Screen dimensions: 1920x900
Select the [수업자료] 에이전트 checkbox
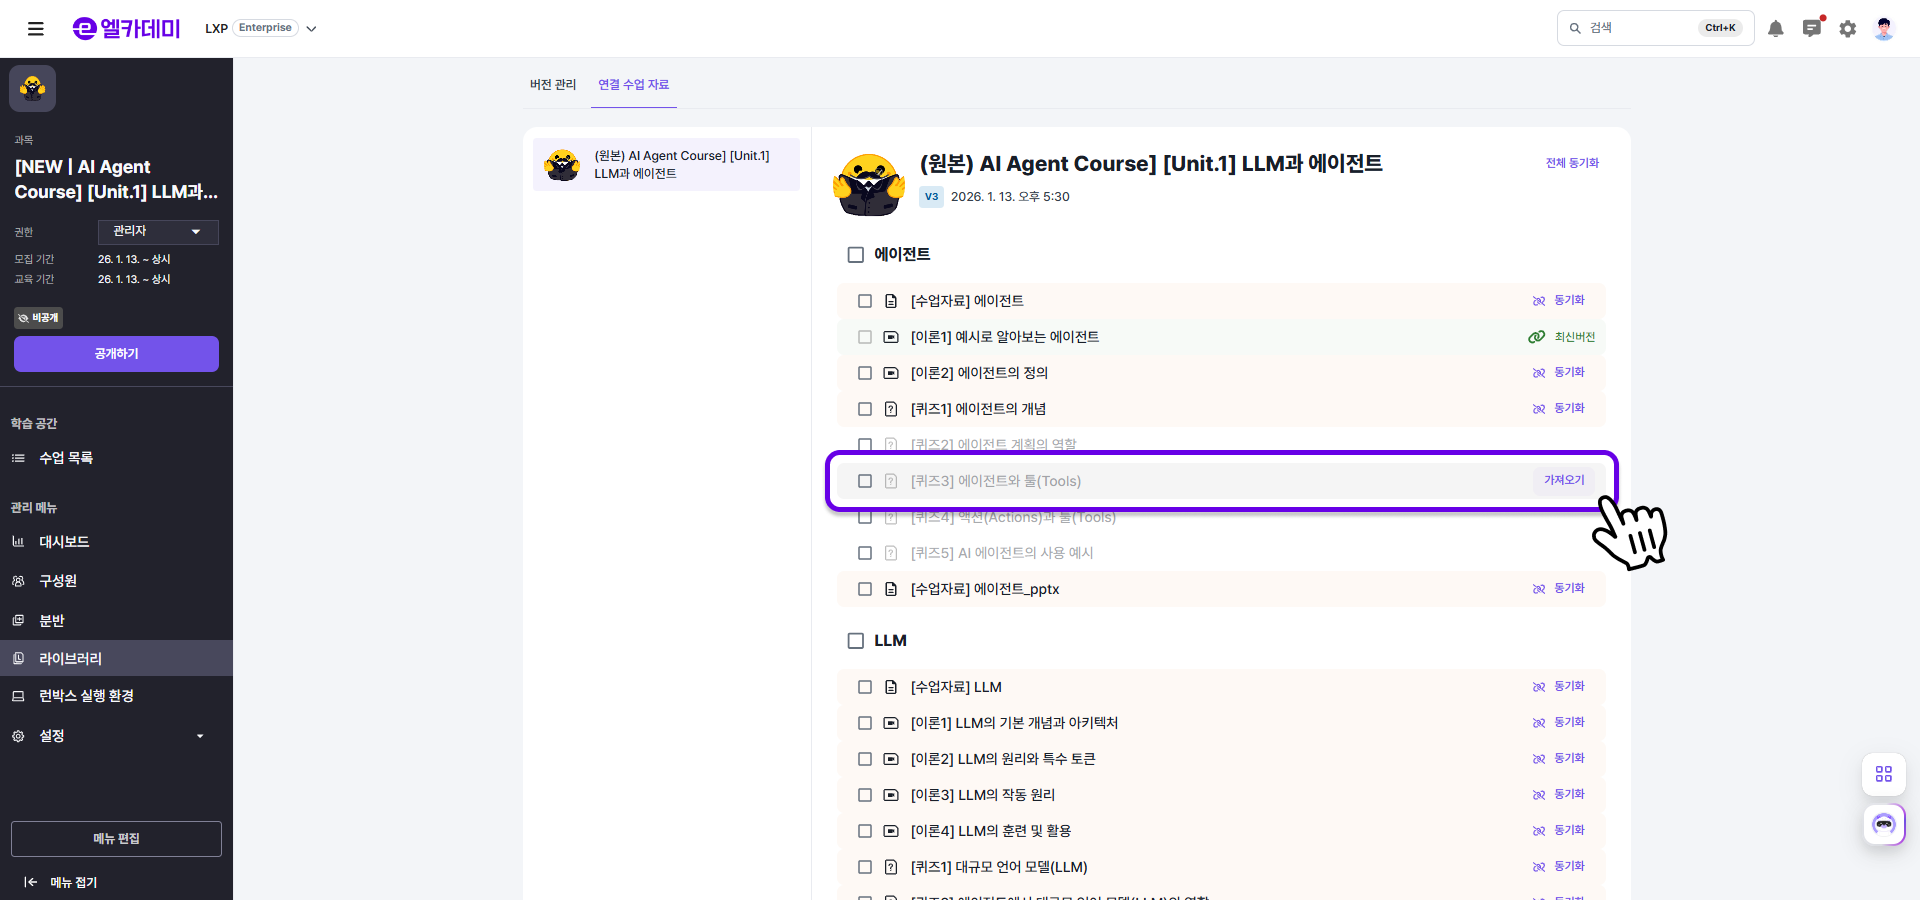coord(865,301)
